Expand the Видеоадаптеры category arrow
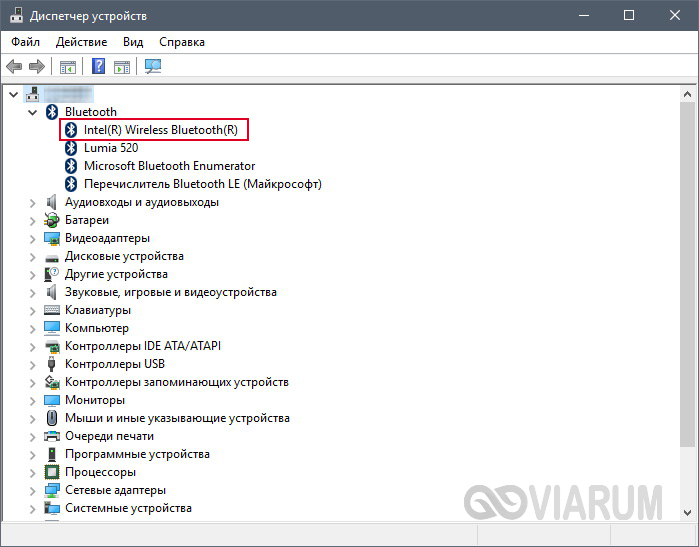The height and width of the screenshot is (547, 699). pyautogui.click(x=33, y=239)
